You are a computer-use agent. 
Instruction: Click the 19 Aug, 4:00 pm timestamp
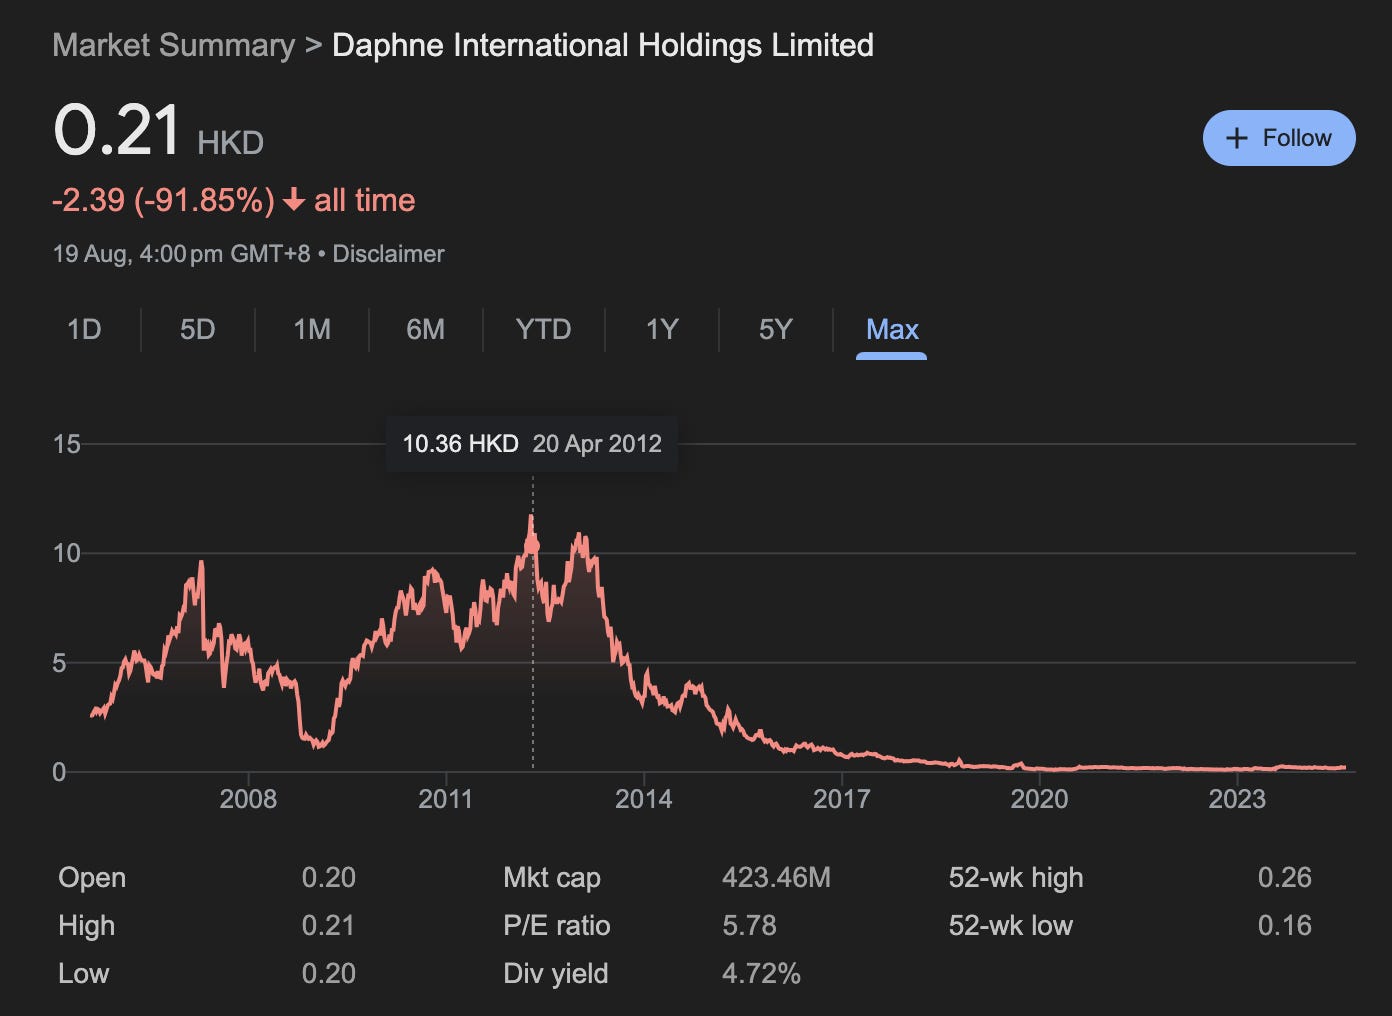(181, 254)
